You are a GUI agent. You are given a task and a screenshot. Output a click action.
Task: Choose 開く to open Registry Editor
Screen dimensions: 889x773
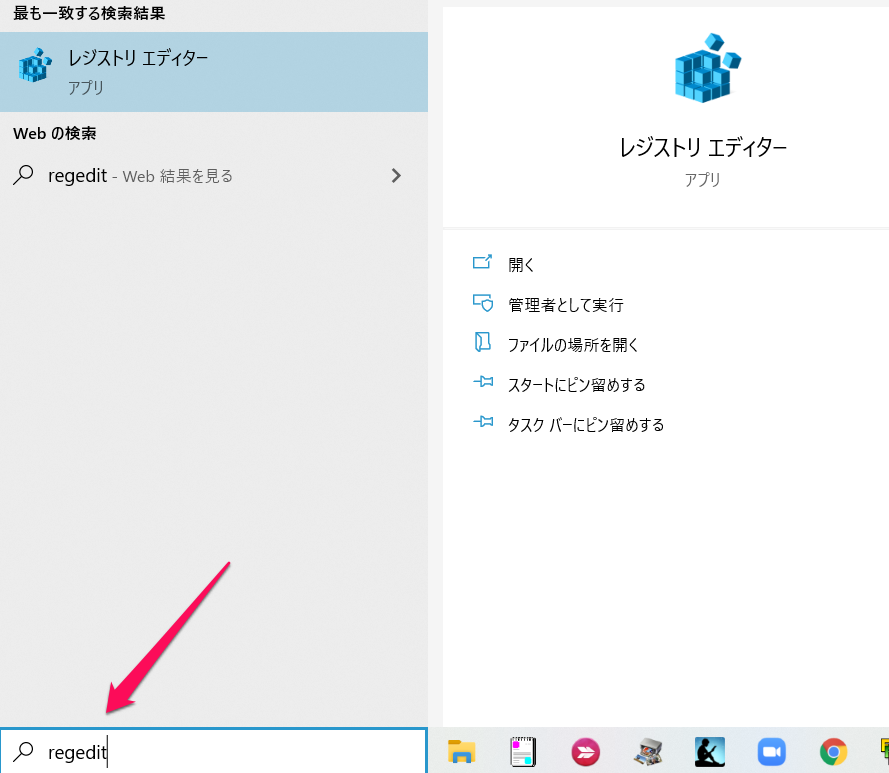tap(521, 264)
